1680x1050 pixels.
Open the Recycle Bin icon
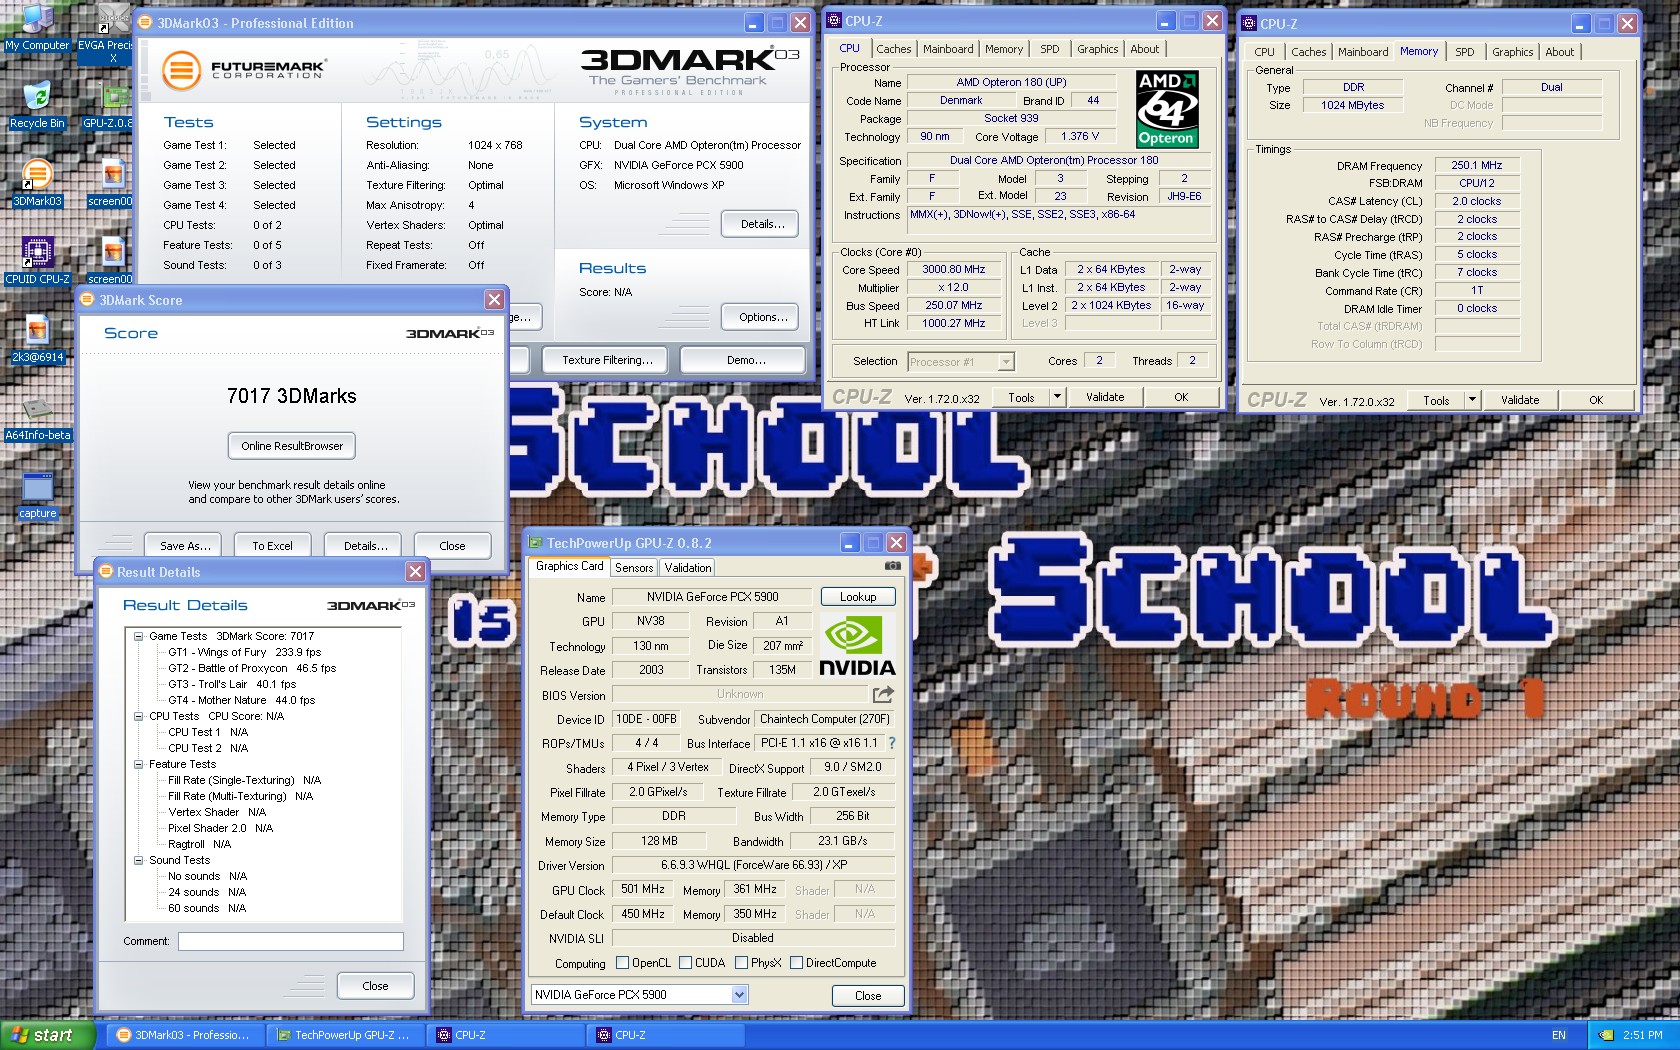pyautogui.click(x=37, y=104)
